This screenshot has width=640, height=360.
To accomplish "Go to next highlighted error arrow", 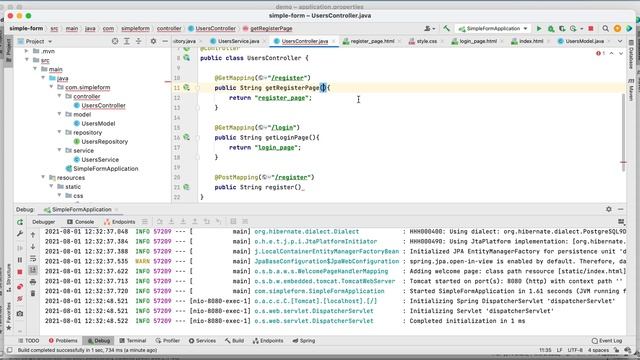I will (621, 53).
